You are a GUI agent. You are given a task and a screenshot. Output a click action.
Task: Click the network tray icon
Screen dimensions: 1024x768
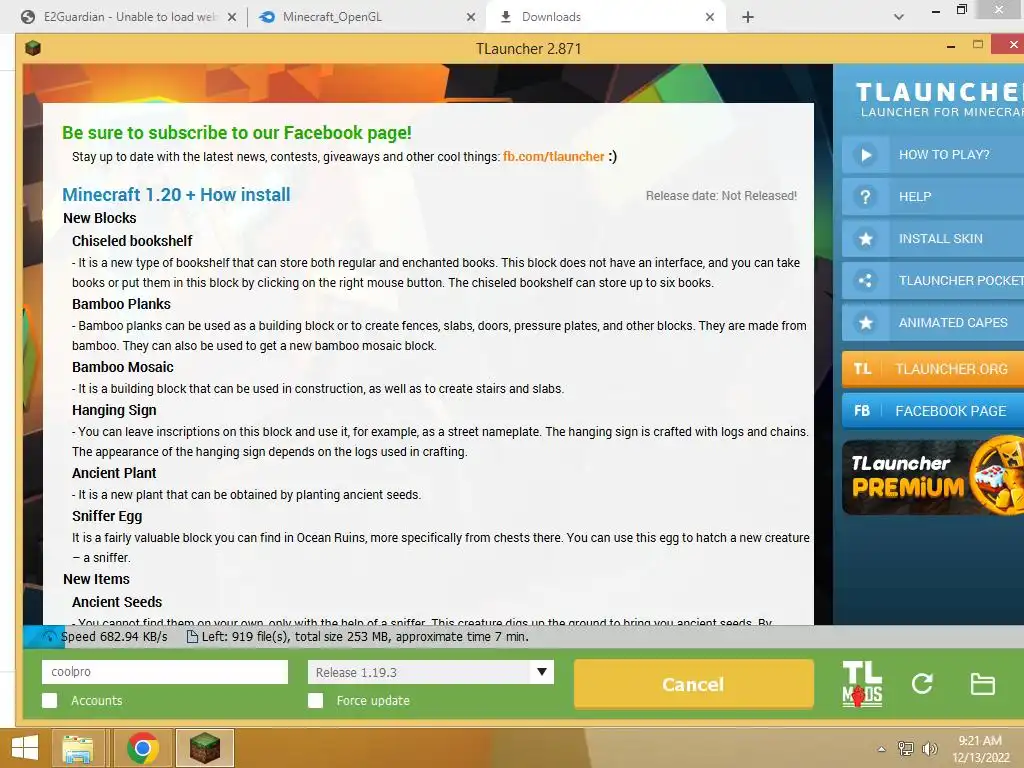tap(906, 748)
